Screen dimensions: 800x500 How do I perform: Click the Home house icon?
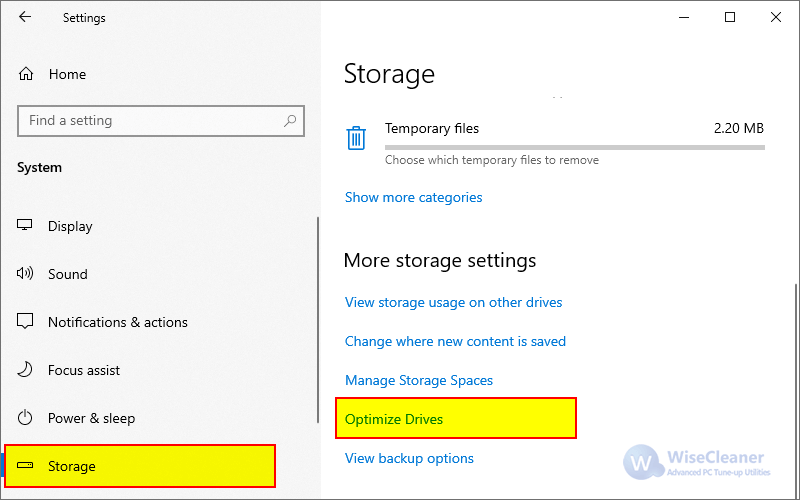26,74
